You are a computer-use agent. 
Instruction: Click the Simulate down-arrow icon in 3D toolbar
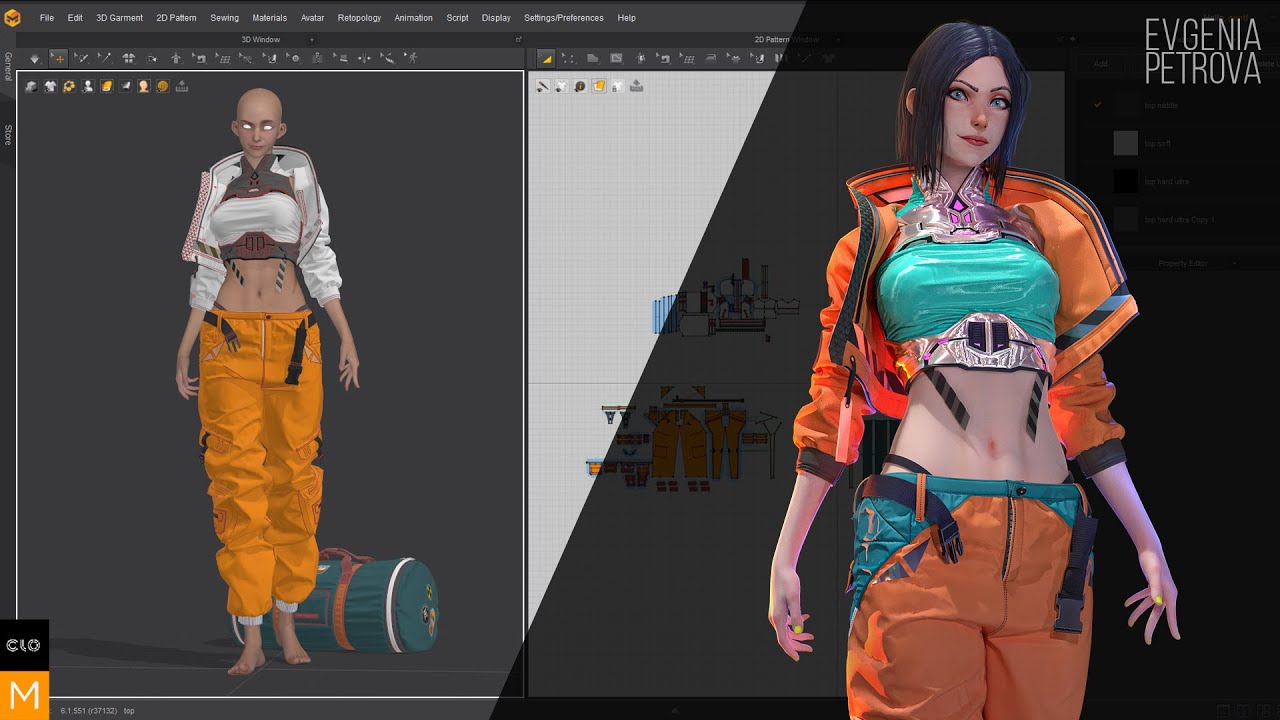coord(35,58)
